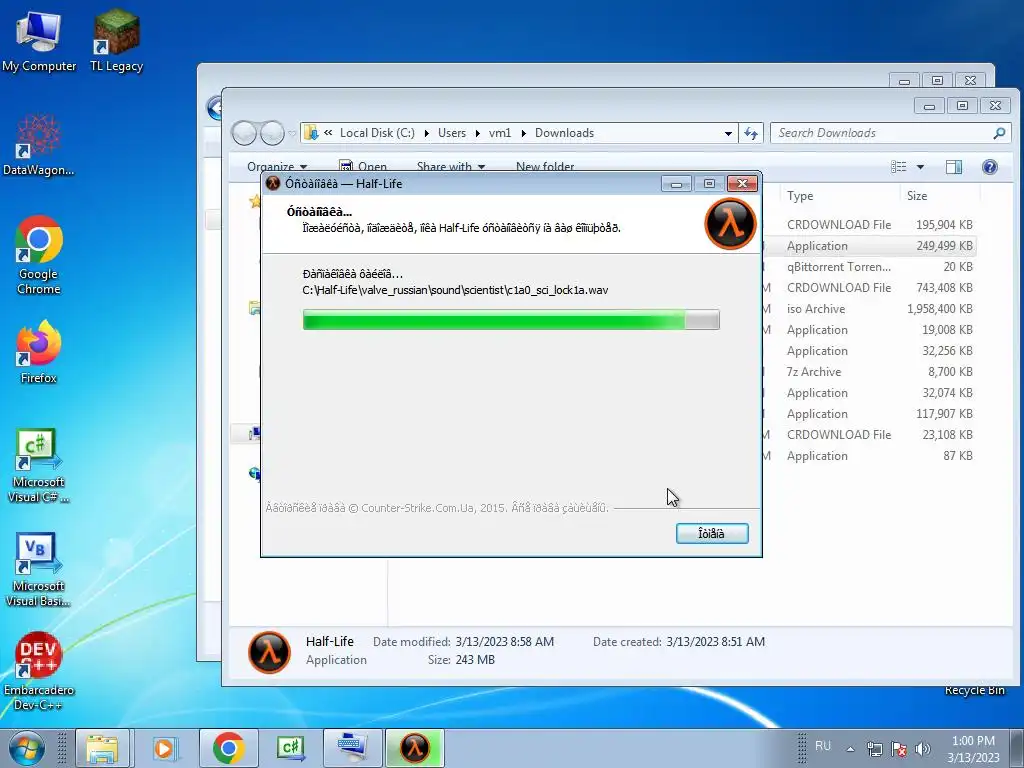Open Microsoft Visual Basic desktop shortcut
Screen dimensions: 1024x768
[x=39, y=569]
